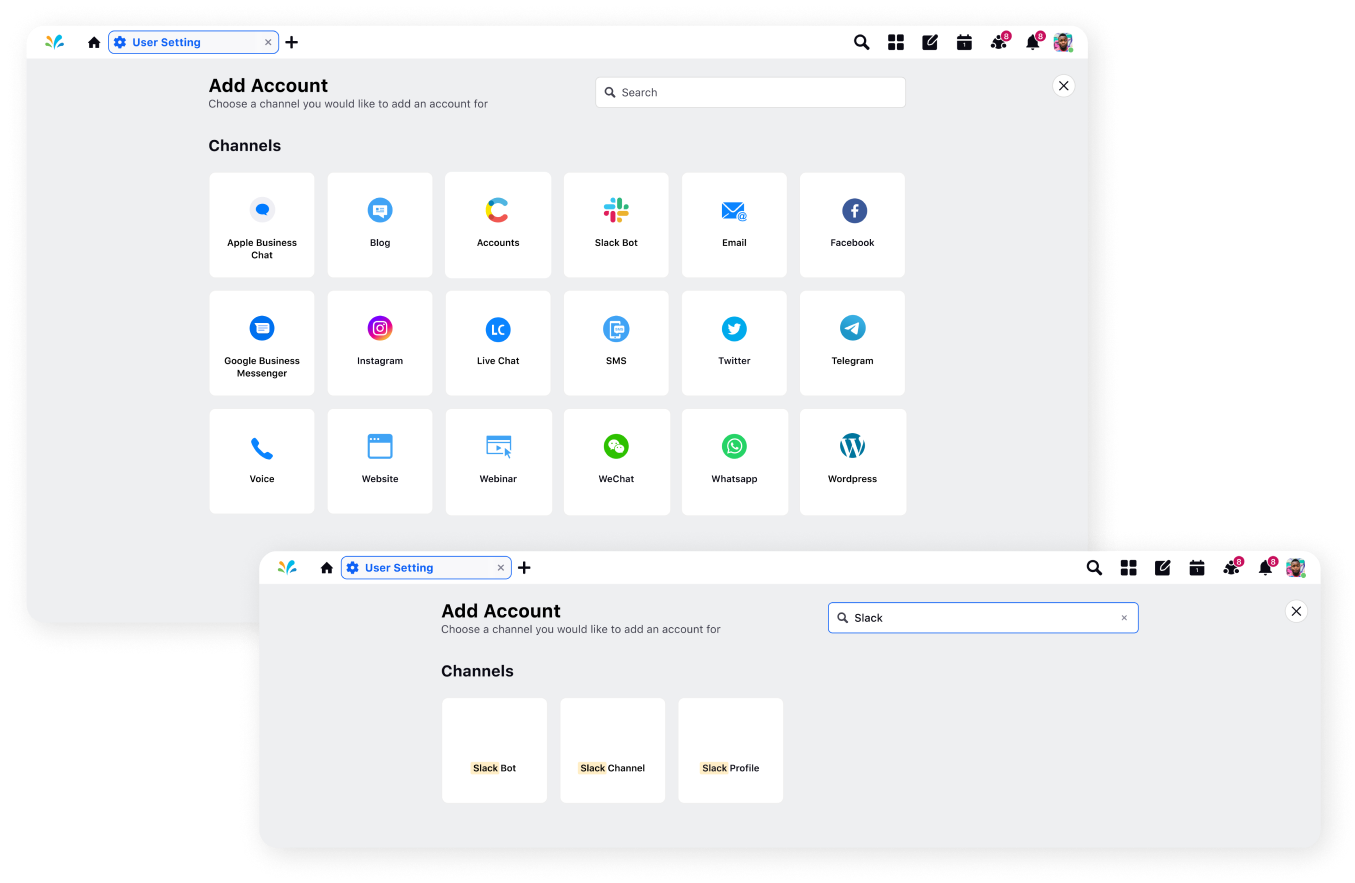
Task: Open the Live Chat channel tile
Action: click(x=498, y=343)
